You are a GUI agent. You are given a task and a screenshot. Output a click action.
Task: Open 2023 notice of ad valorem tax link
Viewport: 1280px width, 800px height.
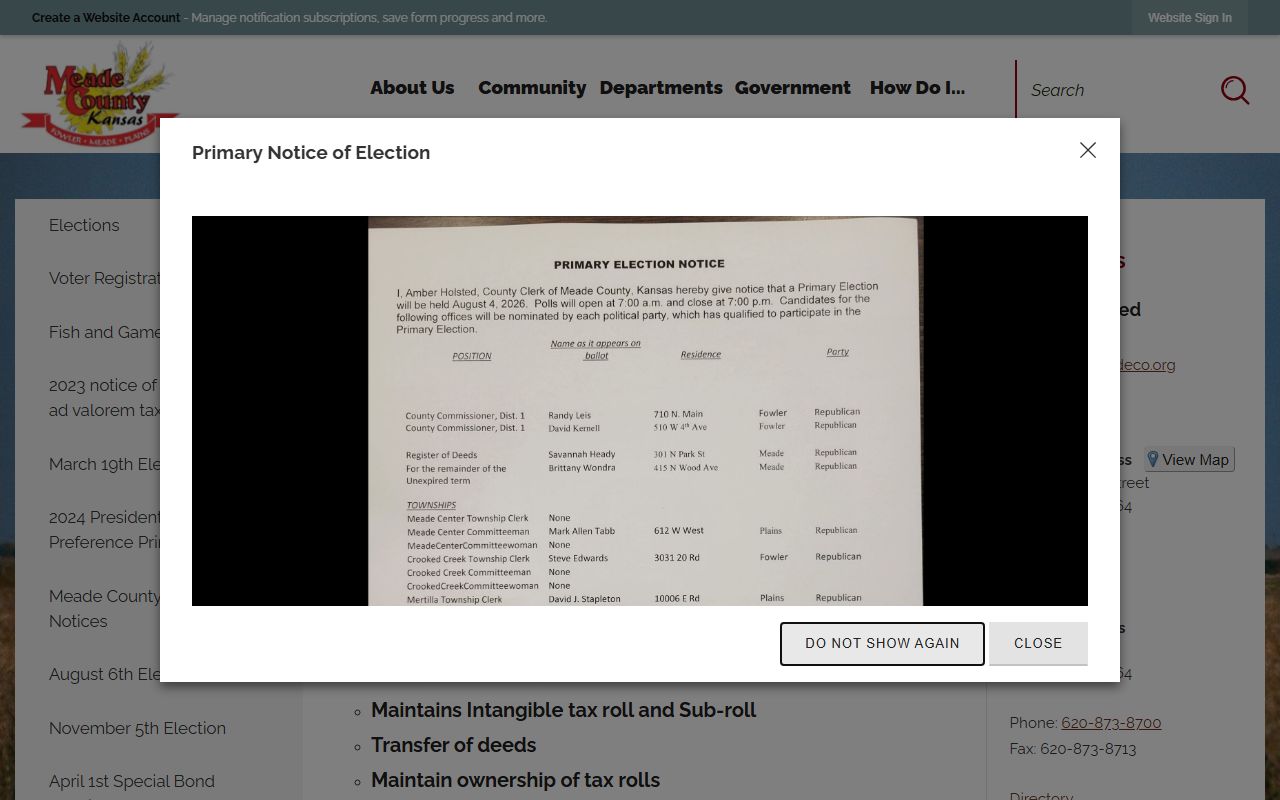[104, 397]
